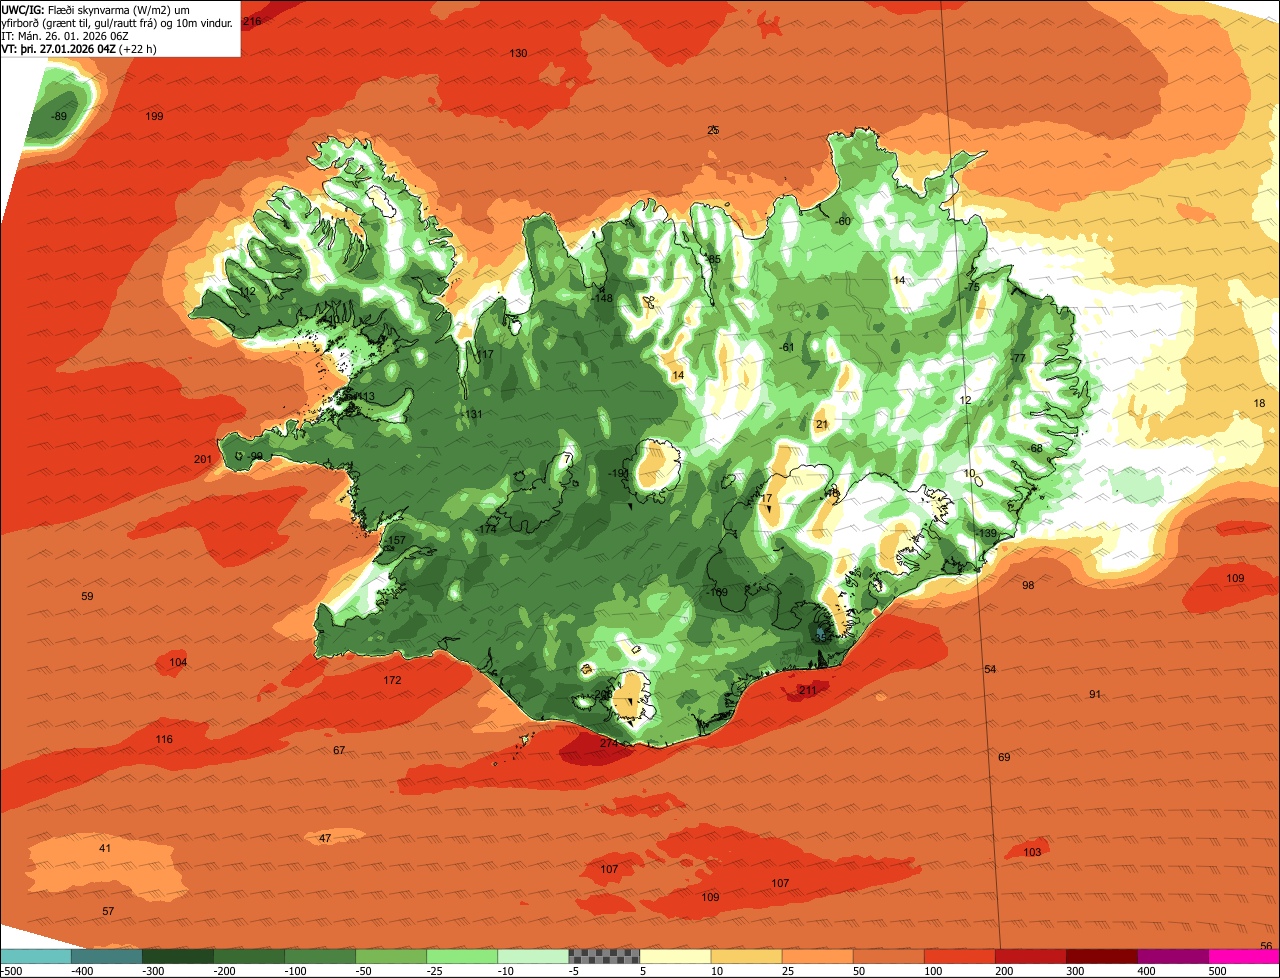
Task: Select the -131 value in west Iceland
Action: pyautogui.click(x=472, y=414)
